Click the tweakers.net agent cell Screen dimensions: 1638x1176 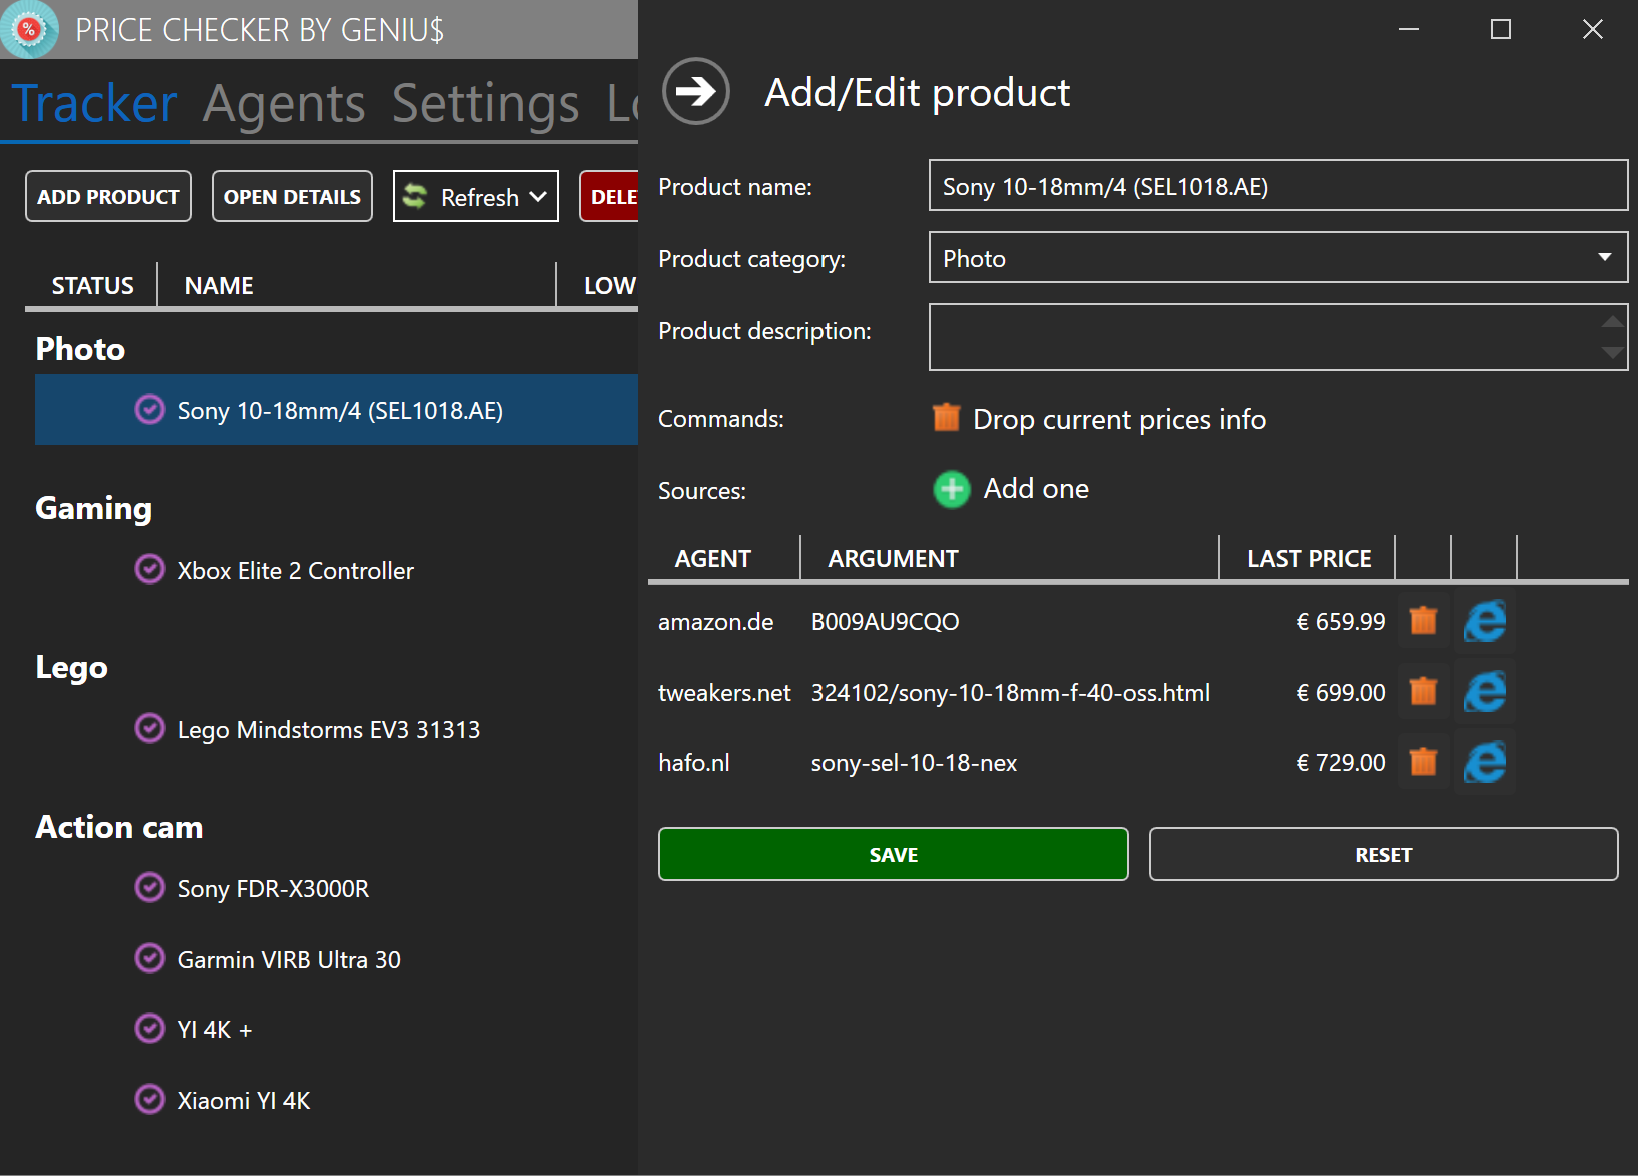(x=724, y=692)
